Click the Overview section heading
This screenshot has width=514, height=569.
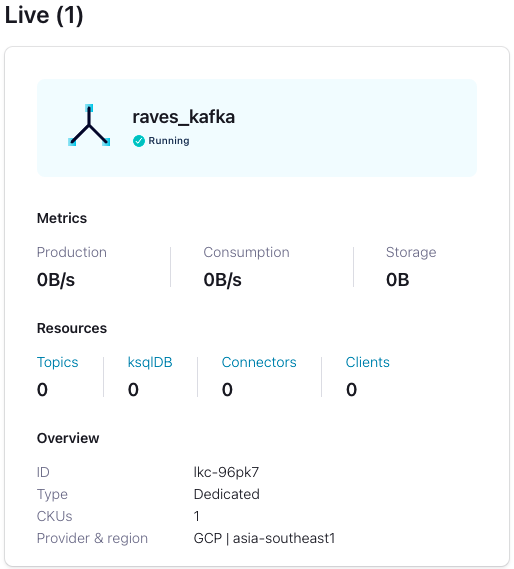tap(68, 438)
